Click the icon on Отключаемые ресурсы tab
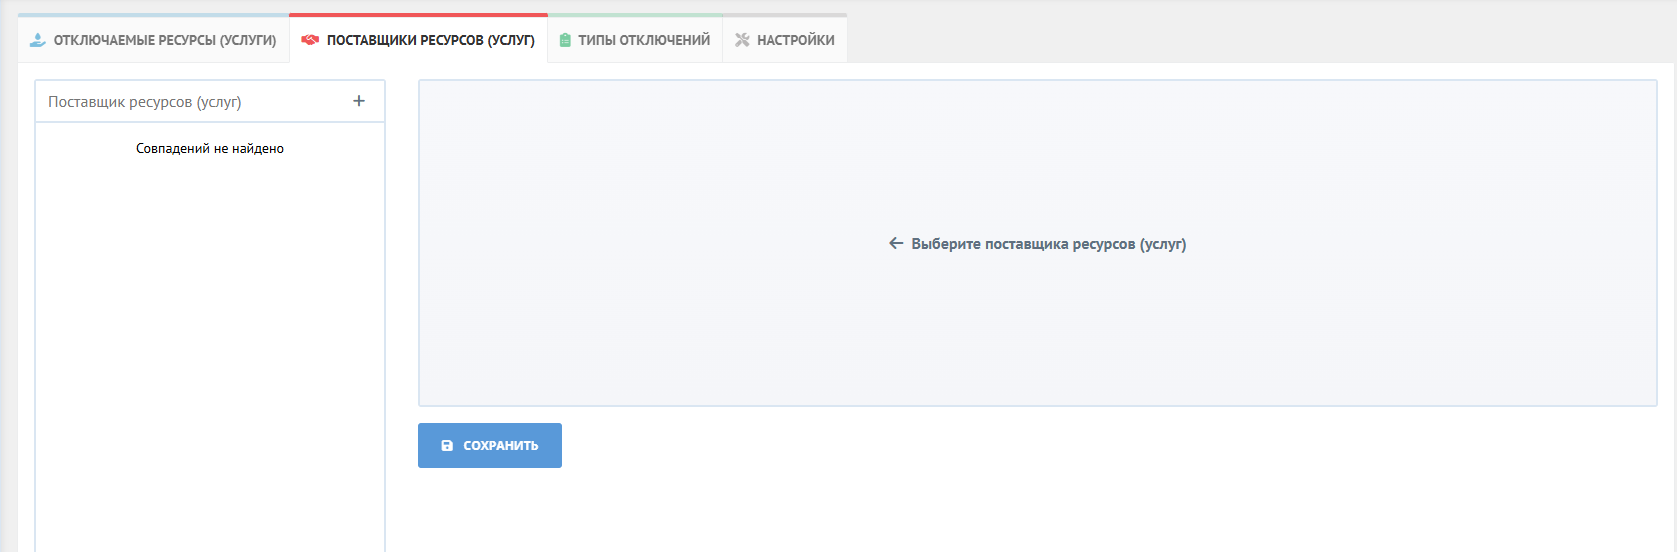This screenshot has height=552, width=1677. (x=38, y=40)
